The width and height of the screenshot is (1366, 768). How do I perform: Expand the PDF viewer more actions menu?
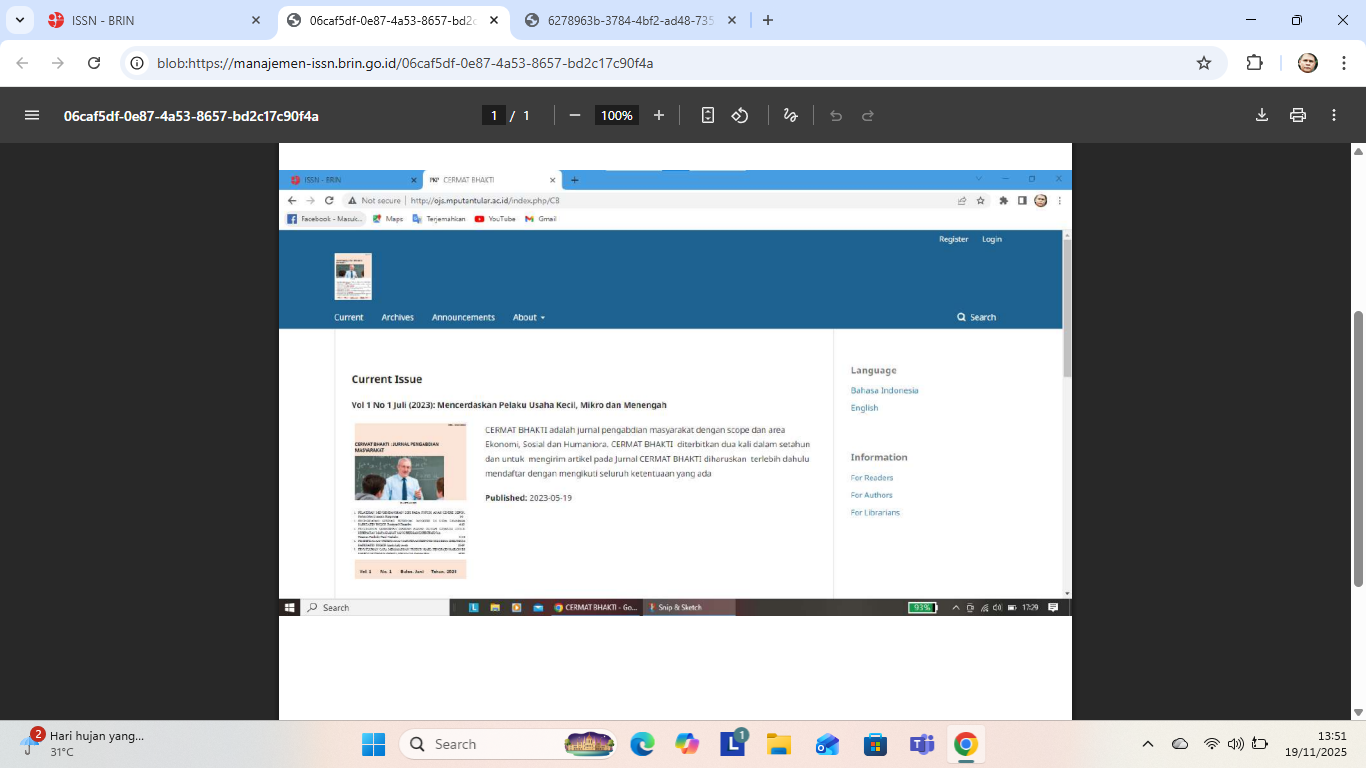[x=1334, y=115]
